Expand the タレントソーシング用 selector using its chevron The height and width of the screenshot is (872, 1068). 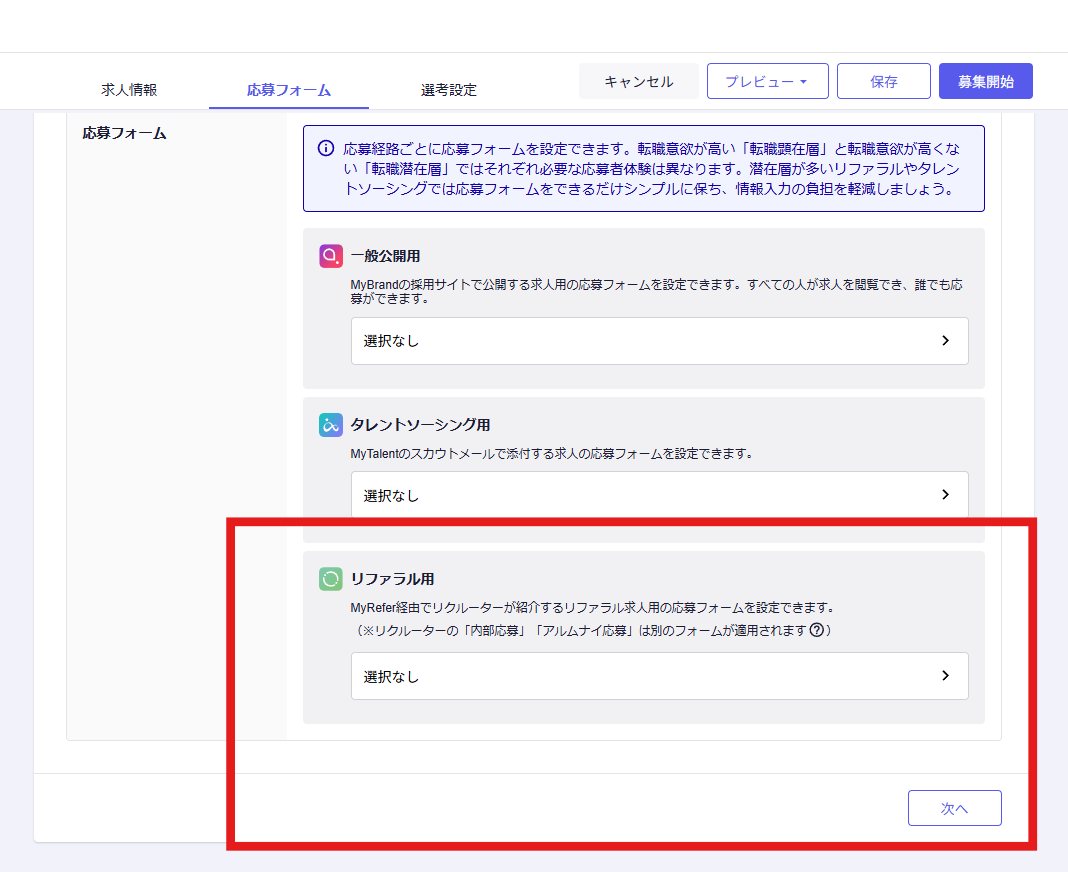coord(945,495)
